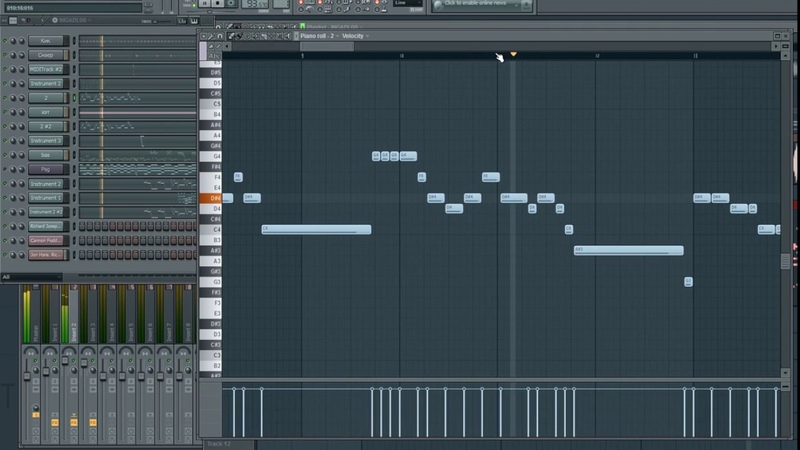Unmute the Psg channel LED
The width and height of the screenshot is (800, 450).
(x=5, y=169)
